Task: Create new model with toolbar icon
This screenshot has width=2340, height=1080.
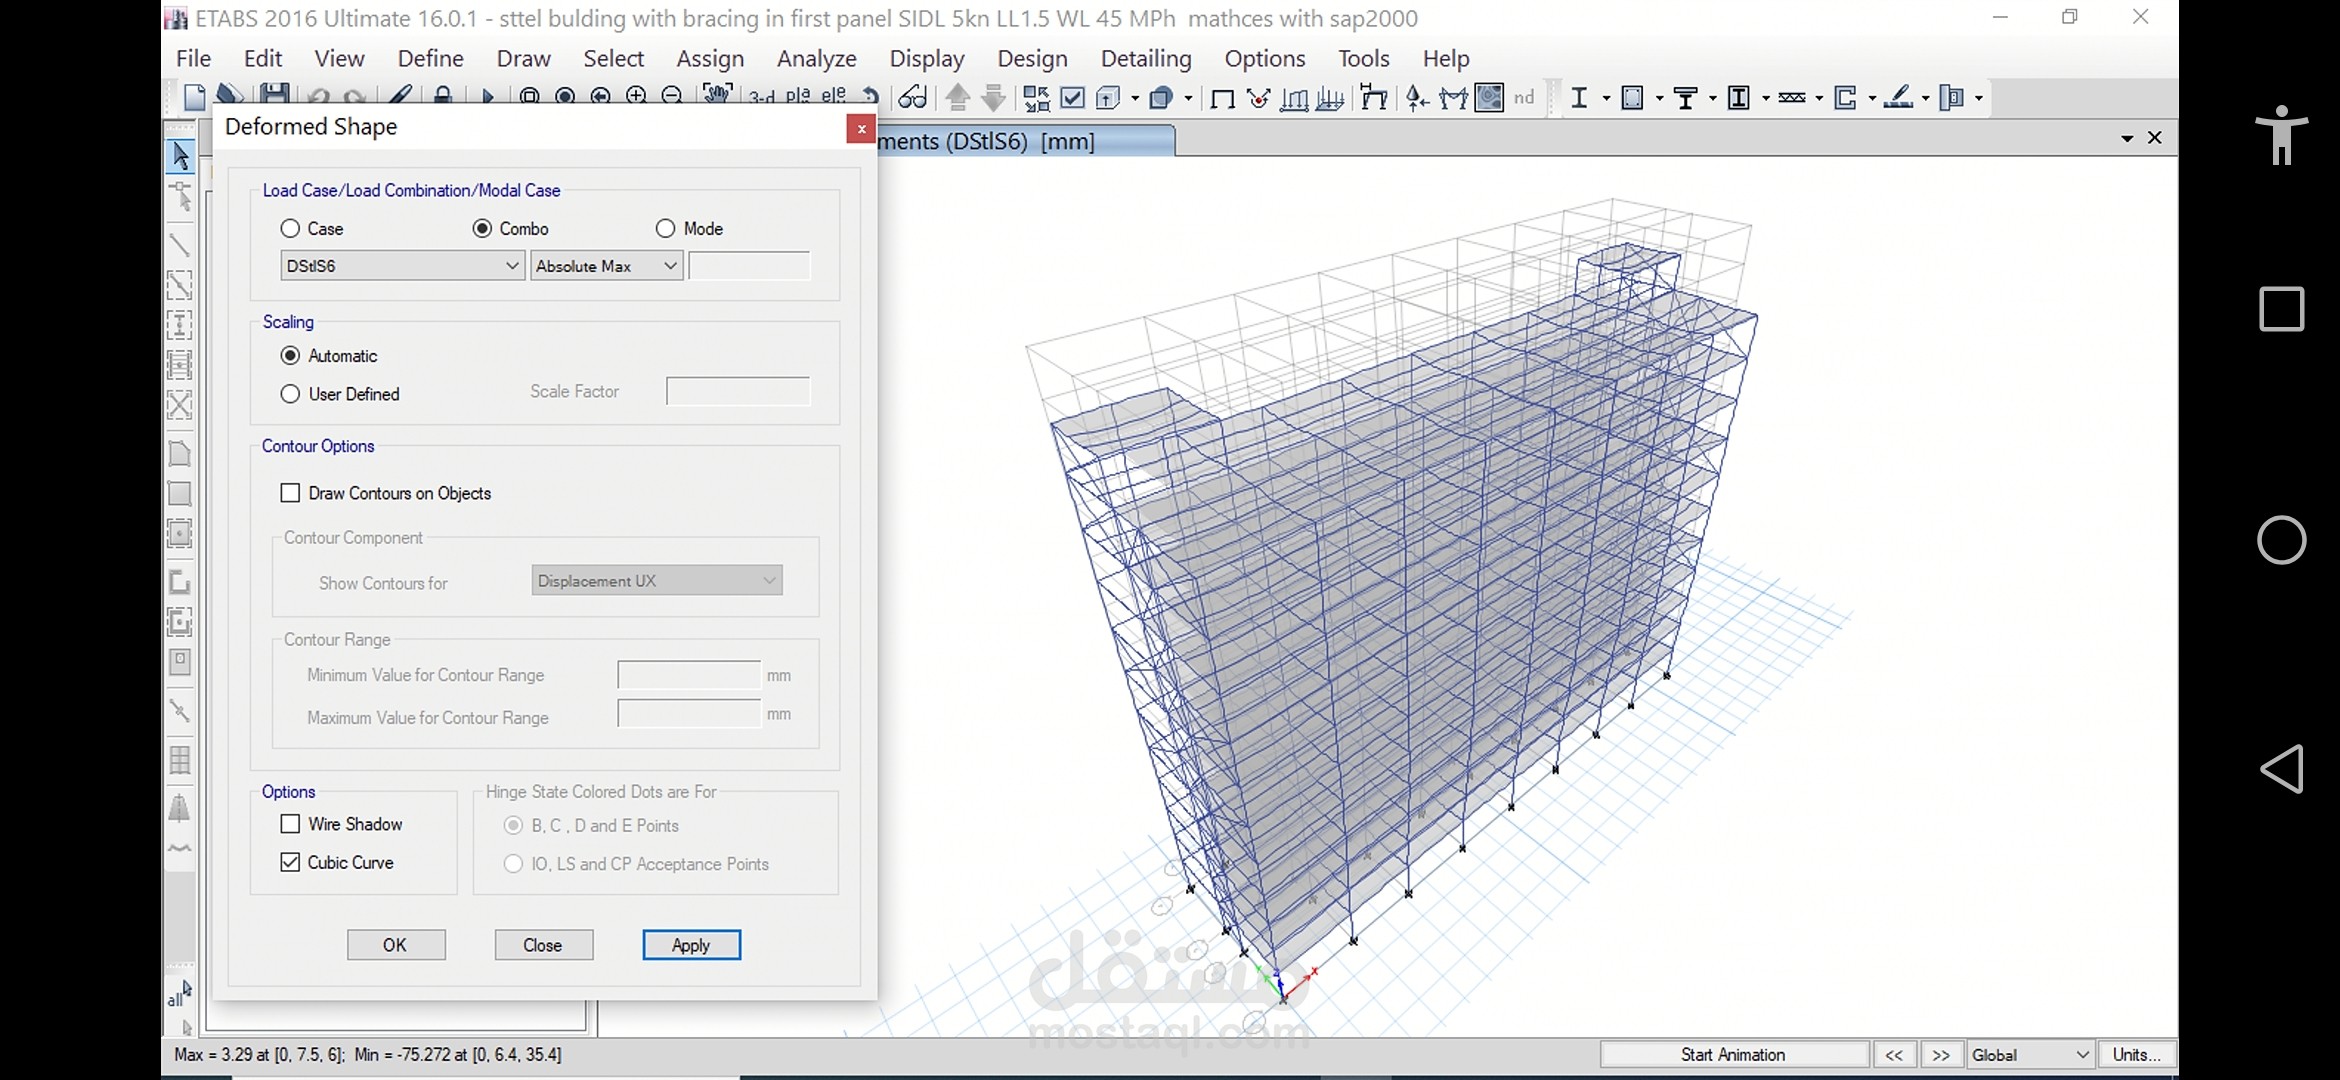Action: [194, 97]
